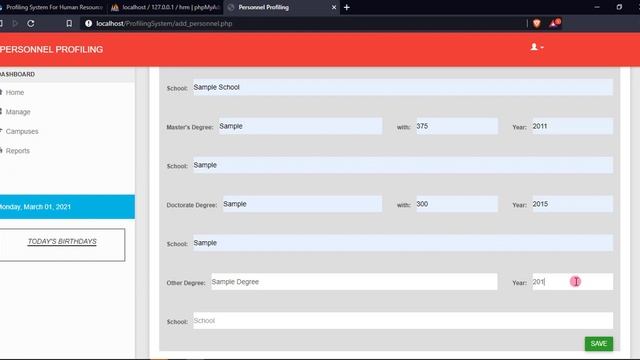Viewport: 640px width, 360px height.
Task: Open the Manage sidebar item
Action: 18,112
